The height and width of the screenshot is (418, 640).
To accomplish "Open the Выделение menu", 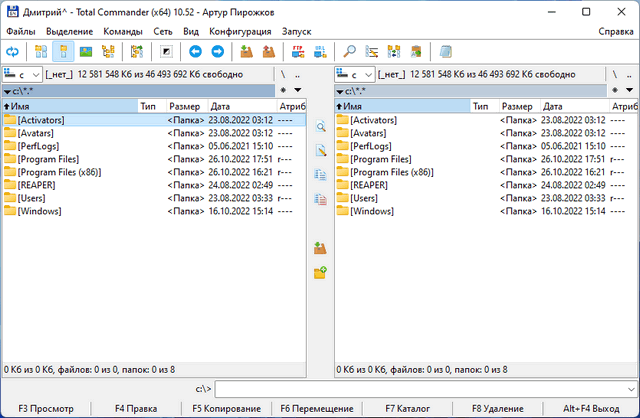I will point(69,32).
